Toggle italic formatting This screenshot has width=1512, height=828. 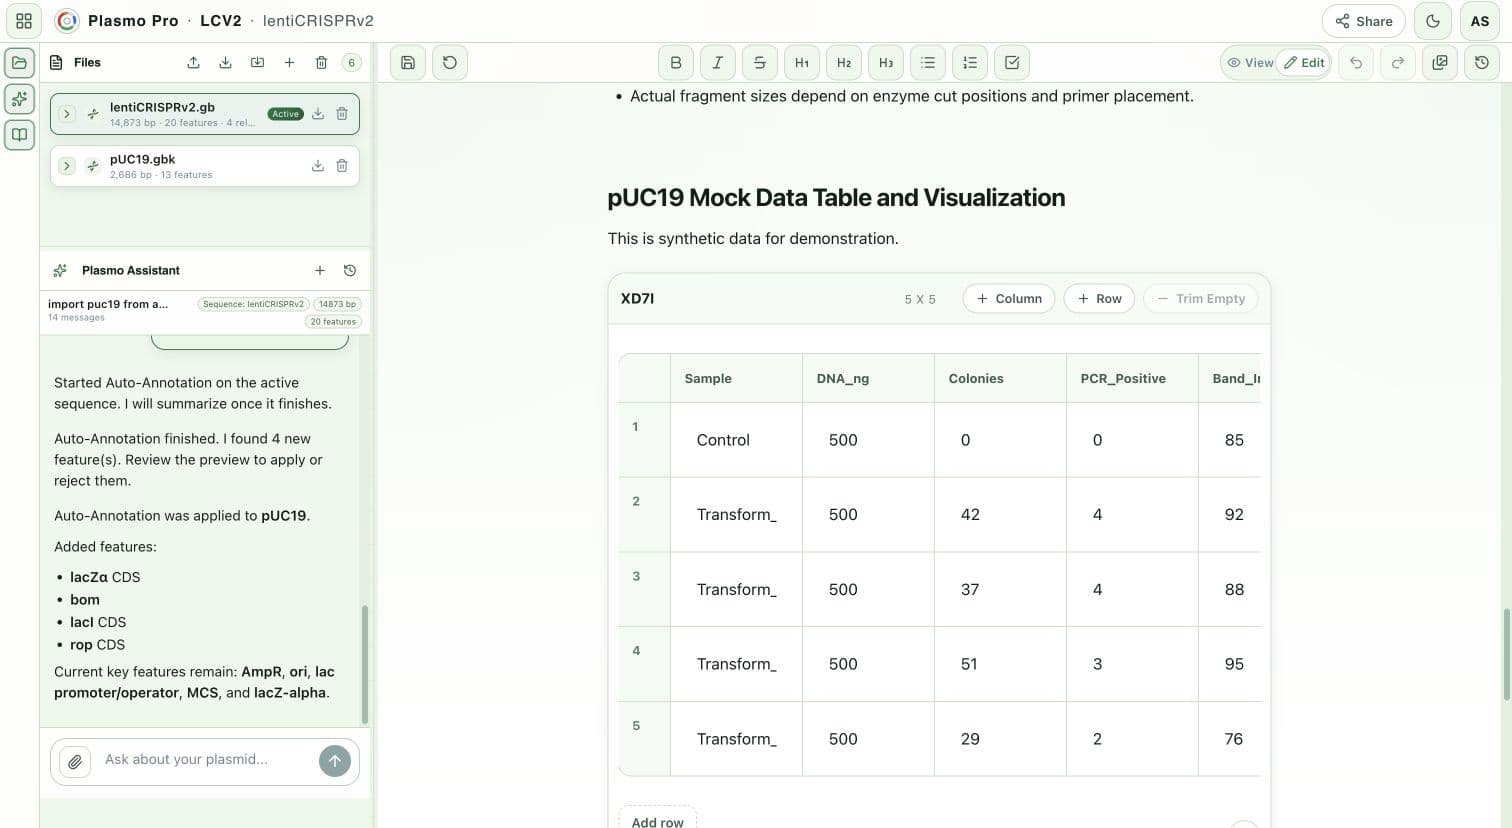coord(718,62)
